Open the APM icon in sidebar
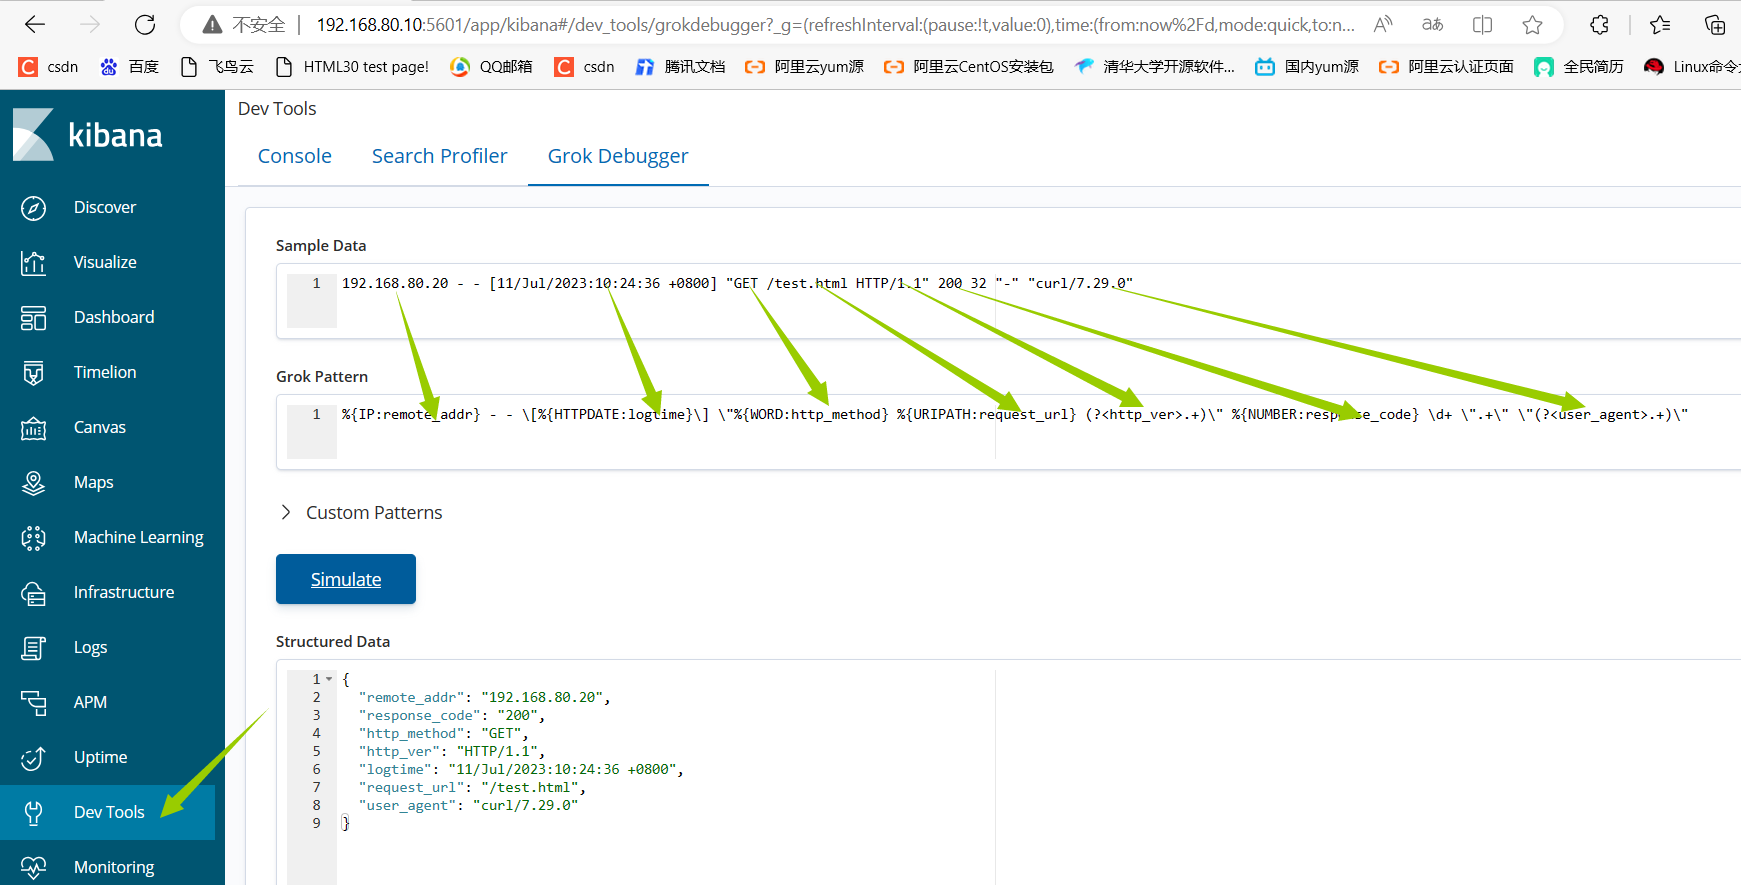1741x885 pixels. tap(33, 703)
